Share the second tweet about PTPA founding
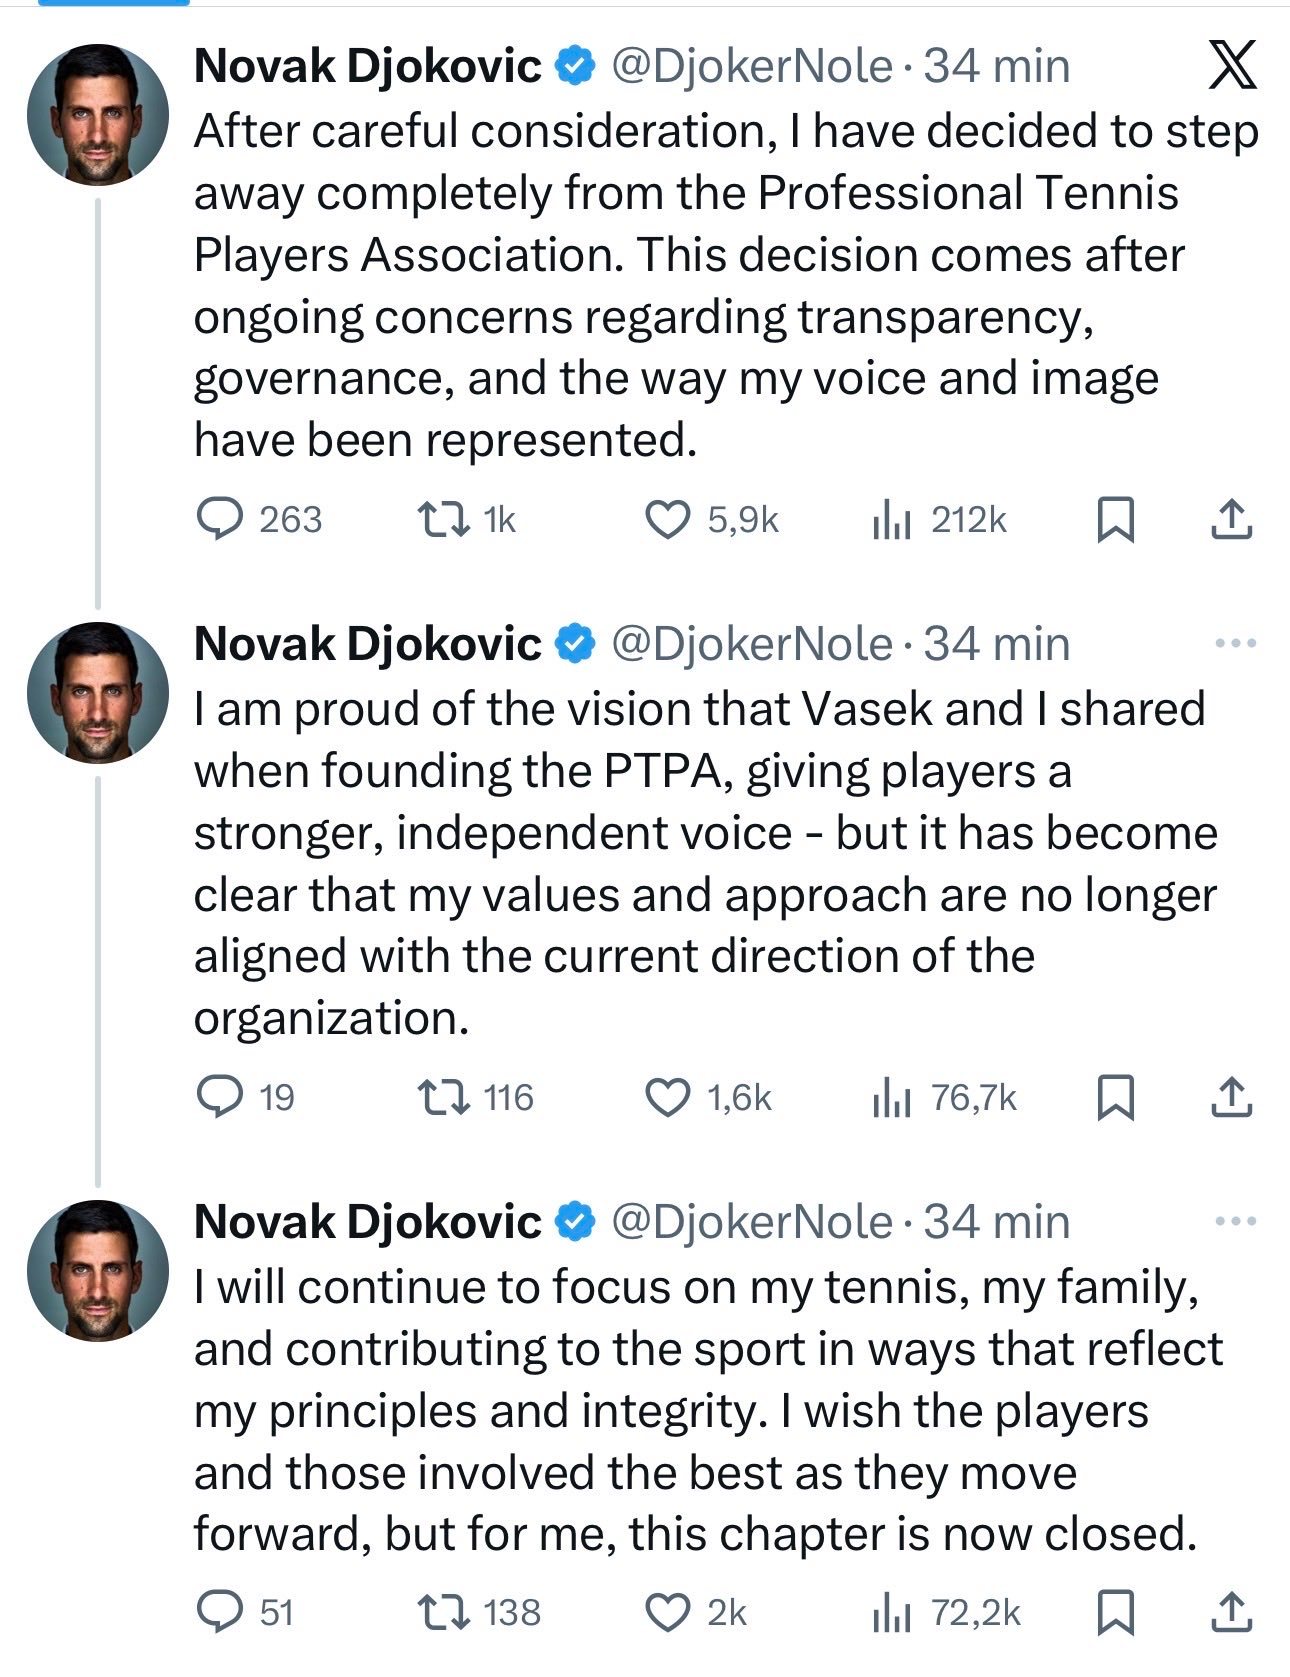Image resolution: width=1290 pixels, height=1677 pixels. pyautogui.click(x=1231, y=1098)
